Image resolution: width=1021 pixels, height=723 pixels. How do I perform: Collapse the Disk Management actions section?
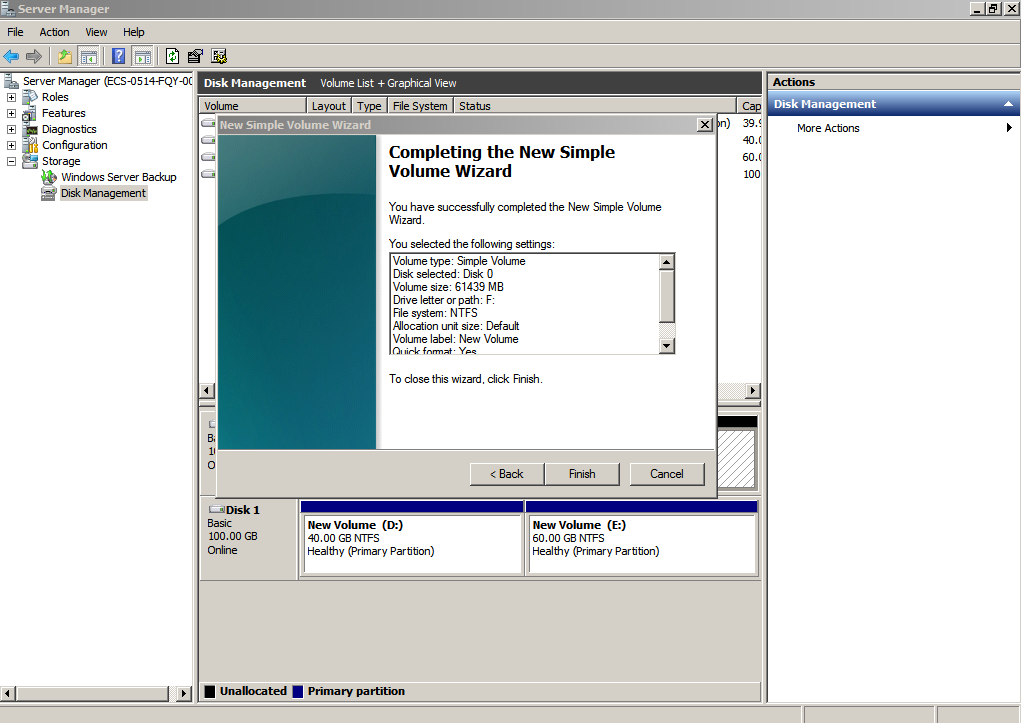pyautogui.click(x=1008, y=104)
